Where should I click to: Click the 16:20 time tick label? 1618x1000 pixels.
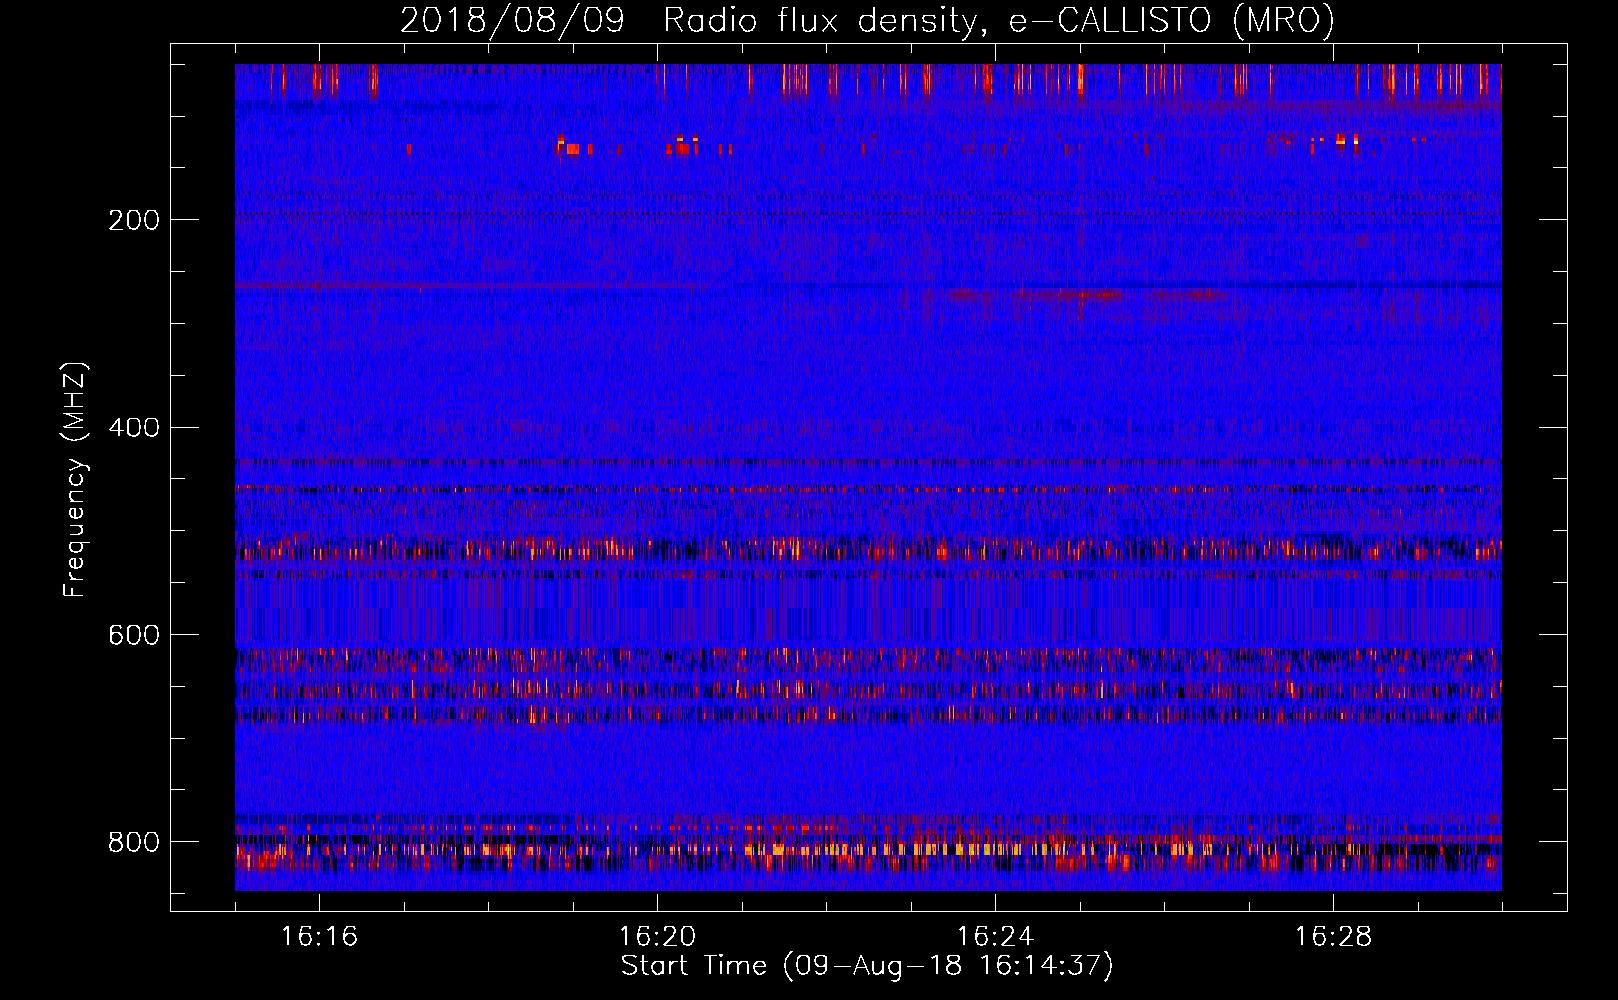click(x=657, y=936)
